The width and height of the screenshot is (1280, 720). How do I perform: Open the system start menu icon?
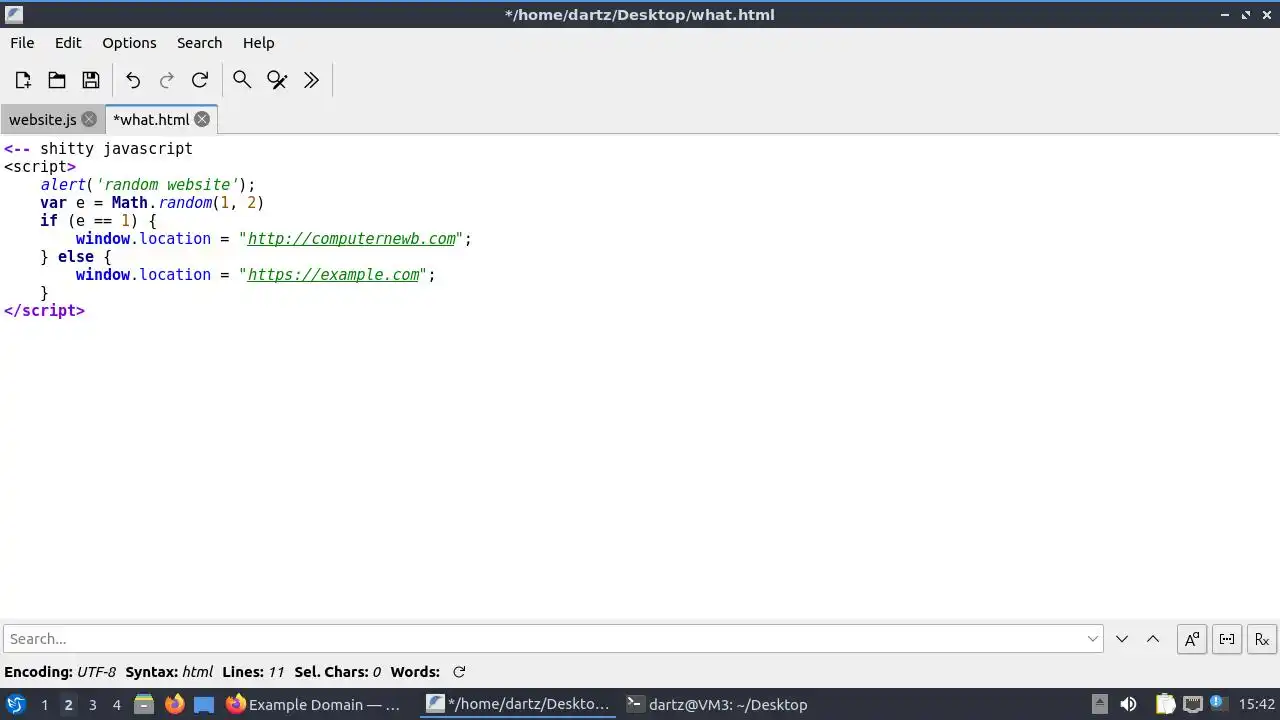pyautogui.click(x=16, y=704)
